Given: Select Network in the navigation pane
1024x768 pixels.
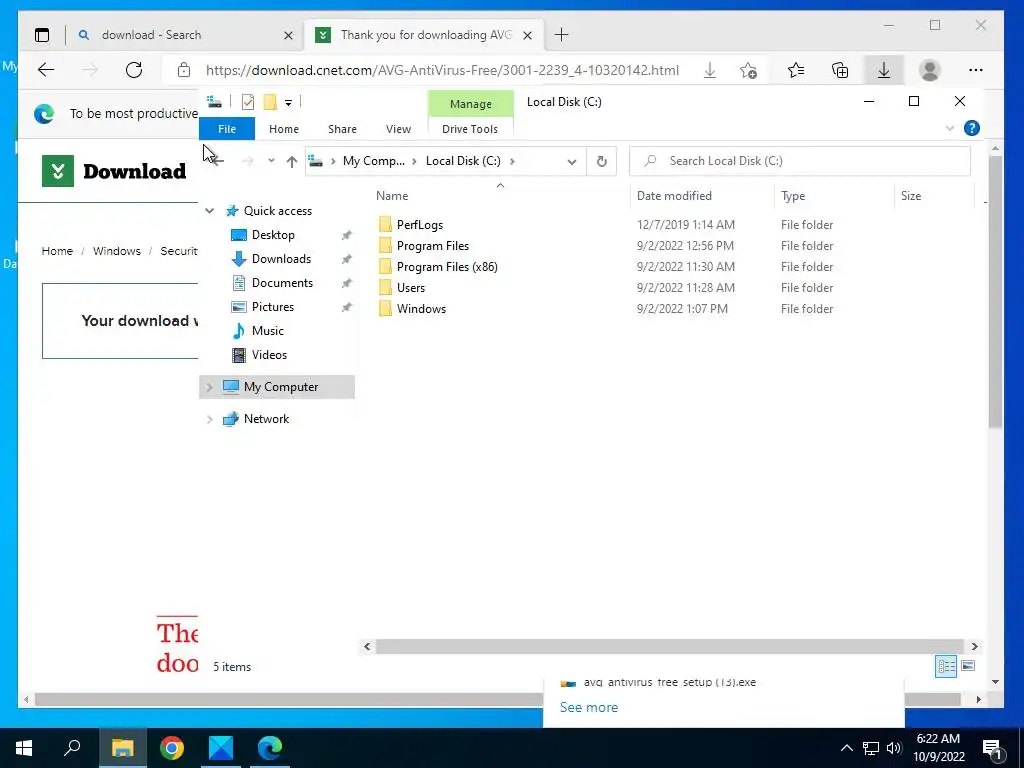Looking at the screenshot, I should pyautogui.click(x=266, y=419).
